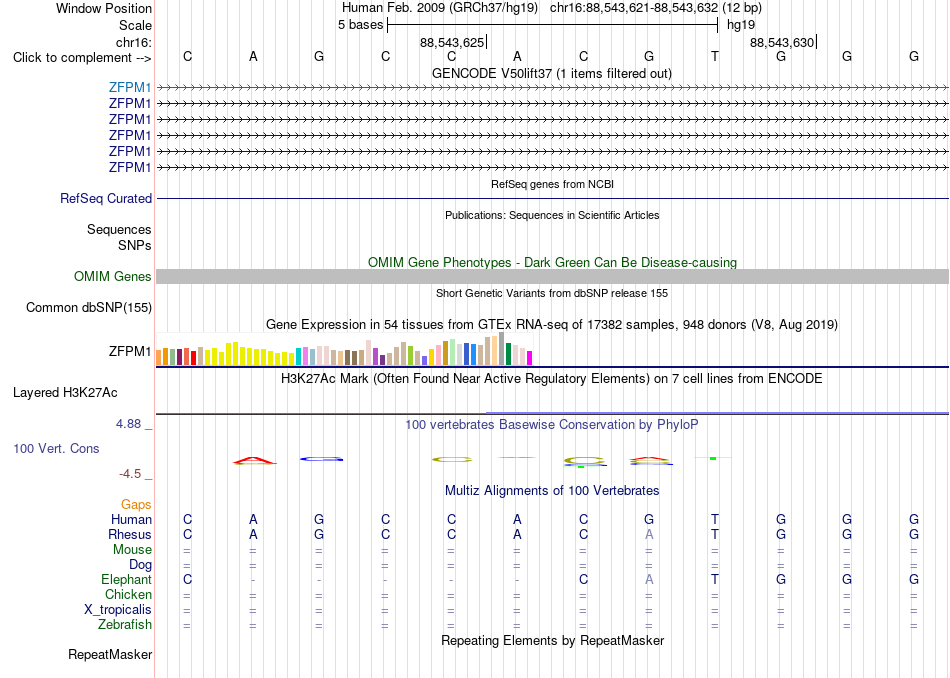Click the SNPs subtrack label
950x678 pixels.
[x=135, y=245]
